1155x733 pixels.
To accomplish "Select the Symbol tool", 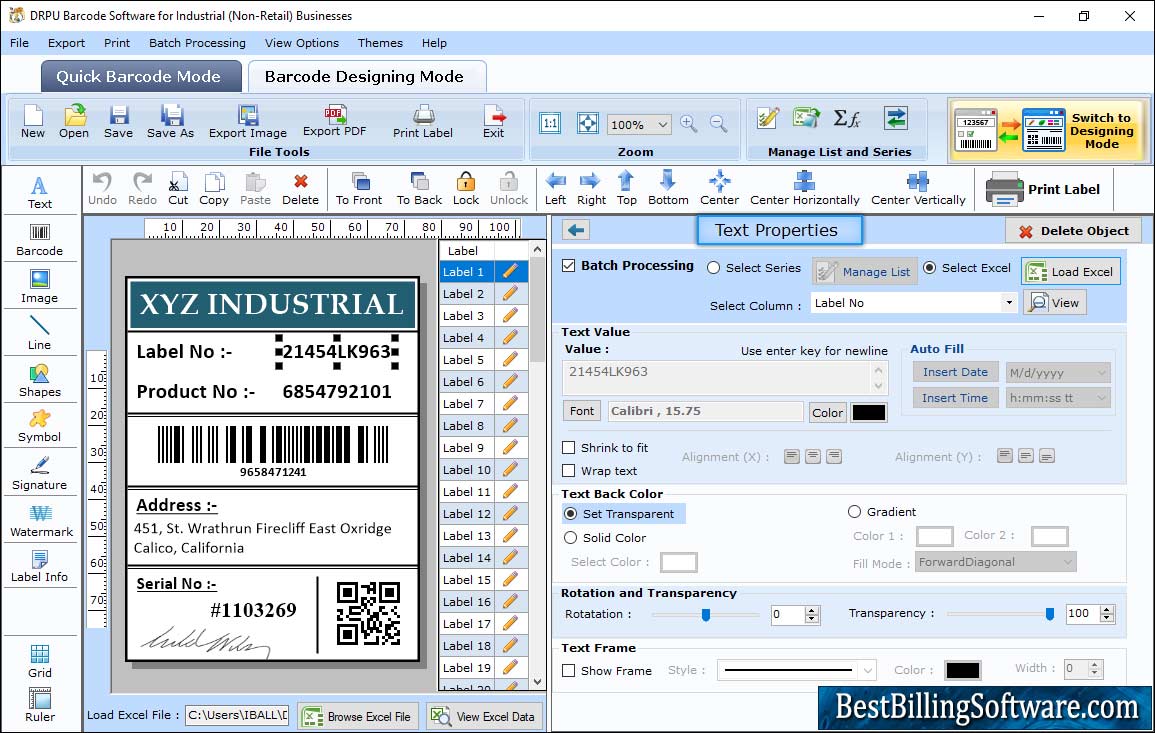I will point(40,427).
